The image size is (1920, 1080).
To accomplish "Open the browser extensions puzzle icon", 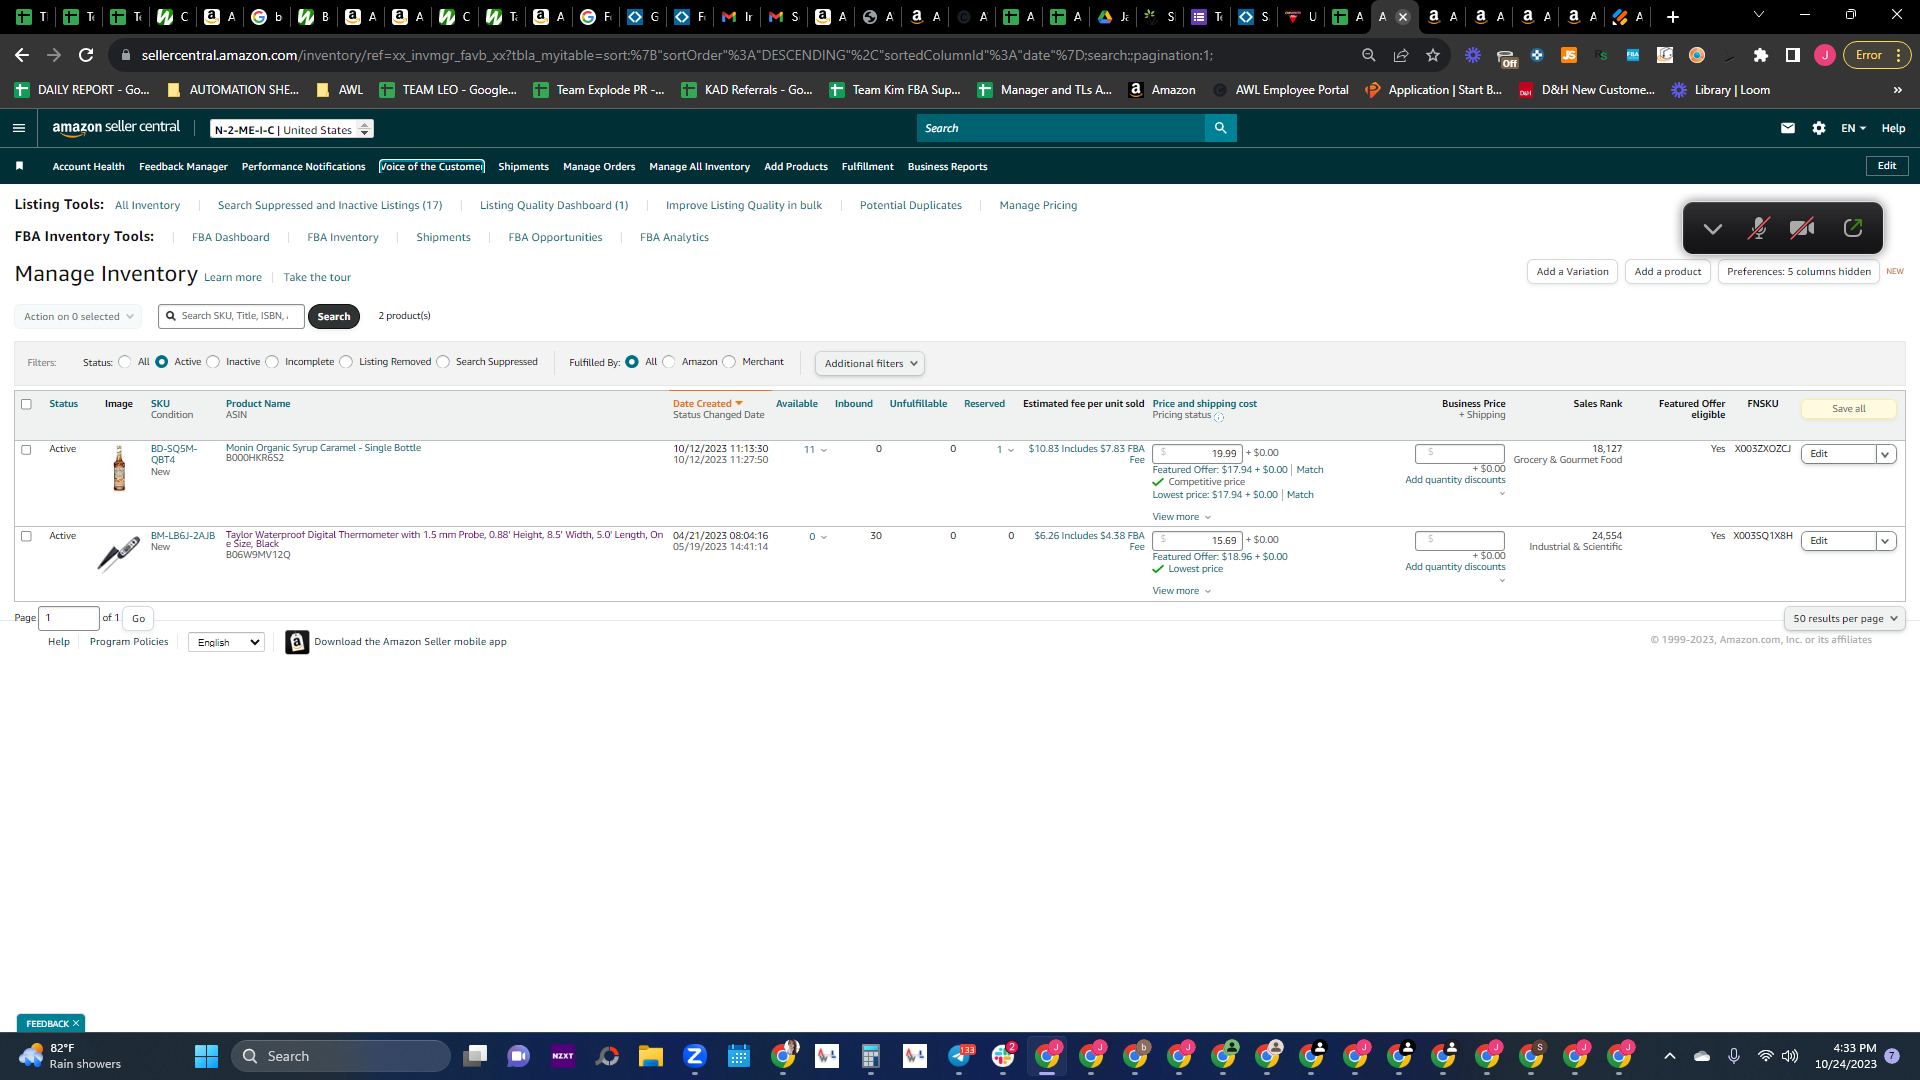I will point(1760,55).
